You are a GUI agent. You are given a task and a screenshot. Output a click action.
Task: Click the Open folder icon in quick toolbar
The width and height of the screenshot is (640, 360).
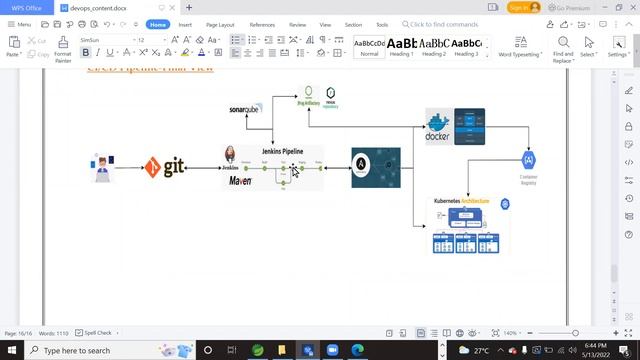(45, 24)
